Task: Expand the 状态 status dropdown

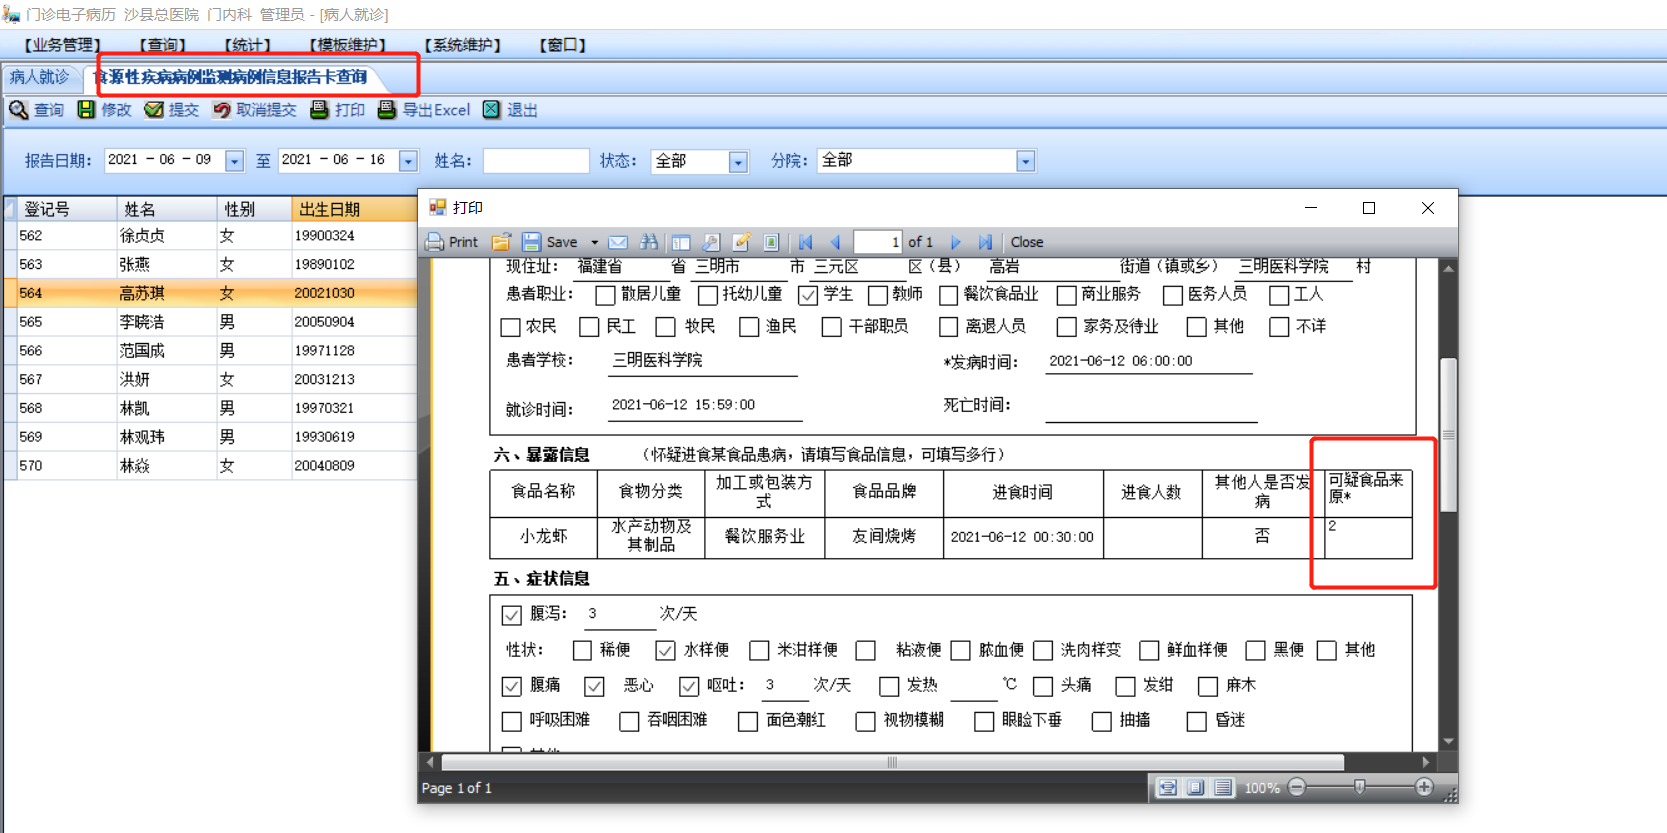Action: pyautogui.click(x=738, y=161)
